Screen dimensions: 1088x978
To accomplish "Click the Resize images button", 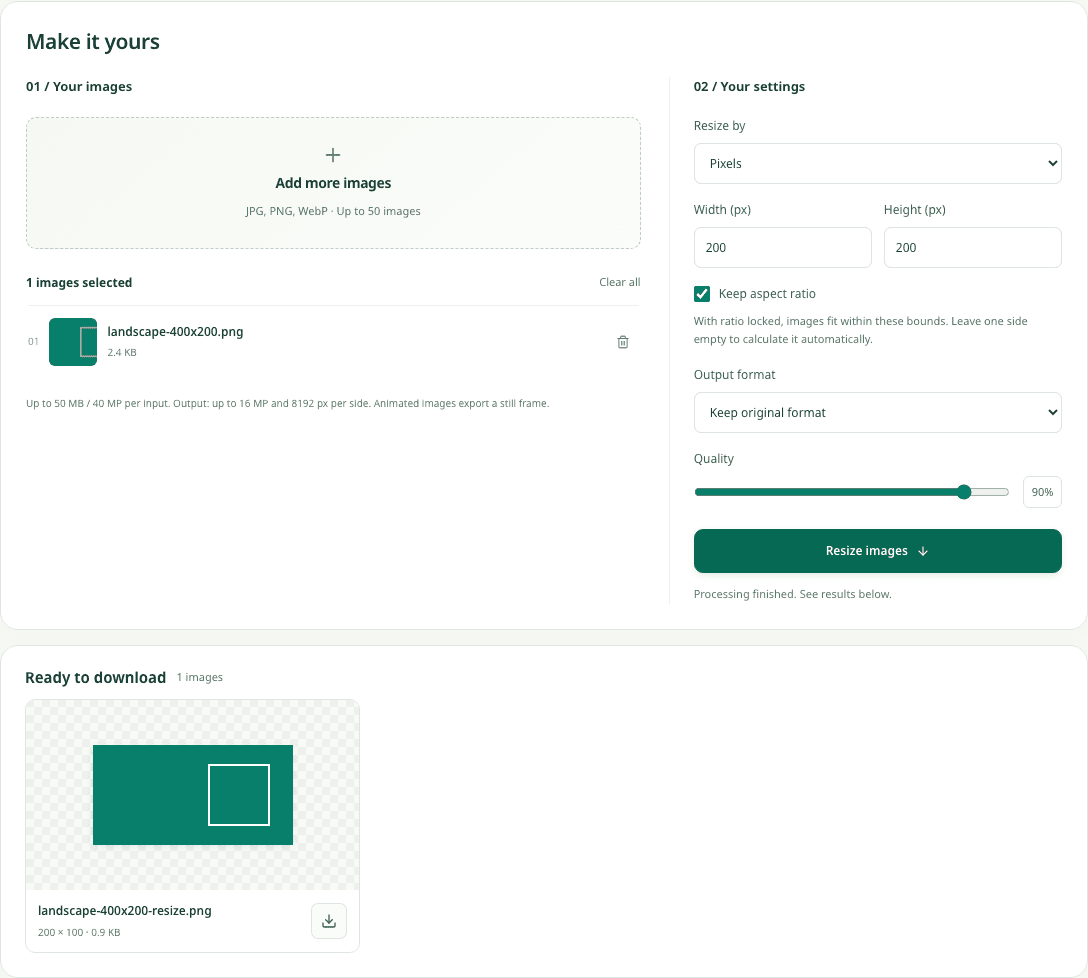I will [x=877, y=551].
